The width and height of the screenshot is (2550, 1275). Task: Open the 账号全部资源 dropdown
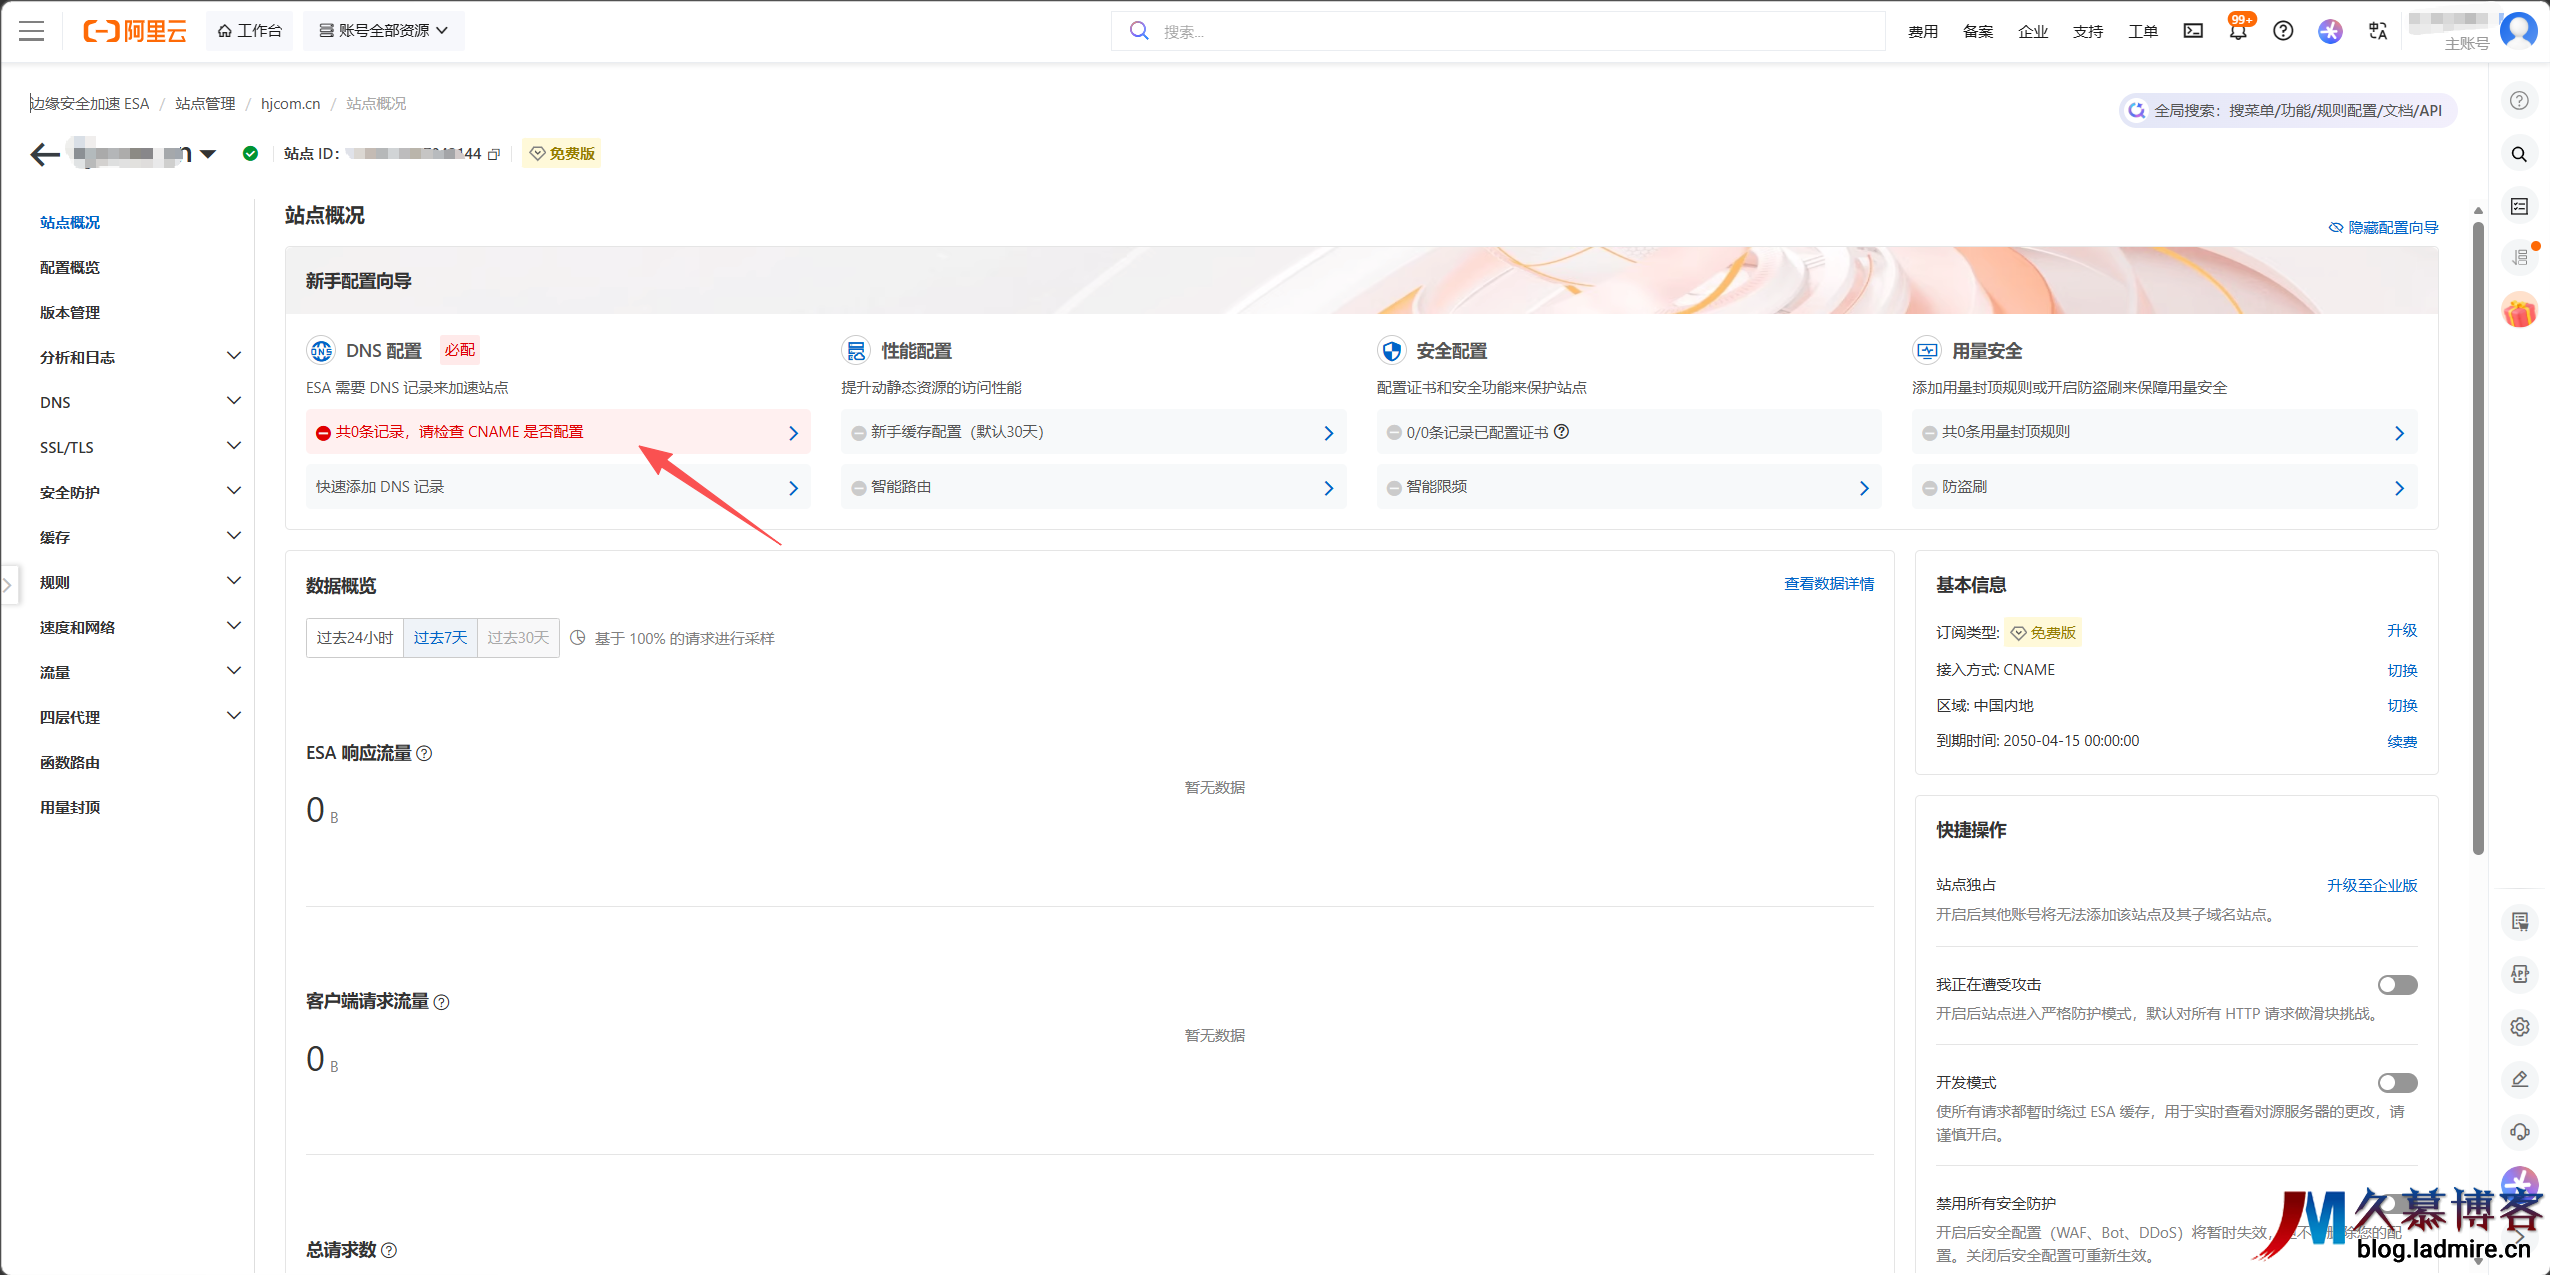[383, 31]
